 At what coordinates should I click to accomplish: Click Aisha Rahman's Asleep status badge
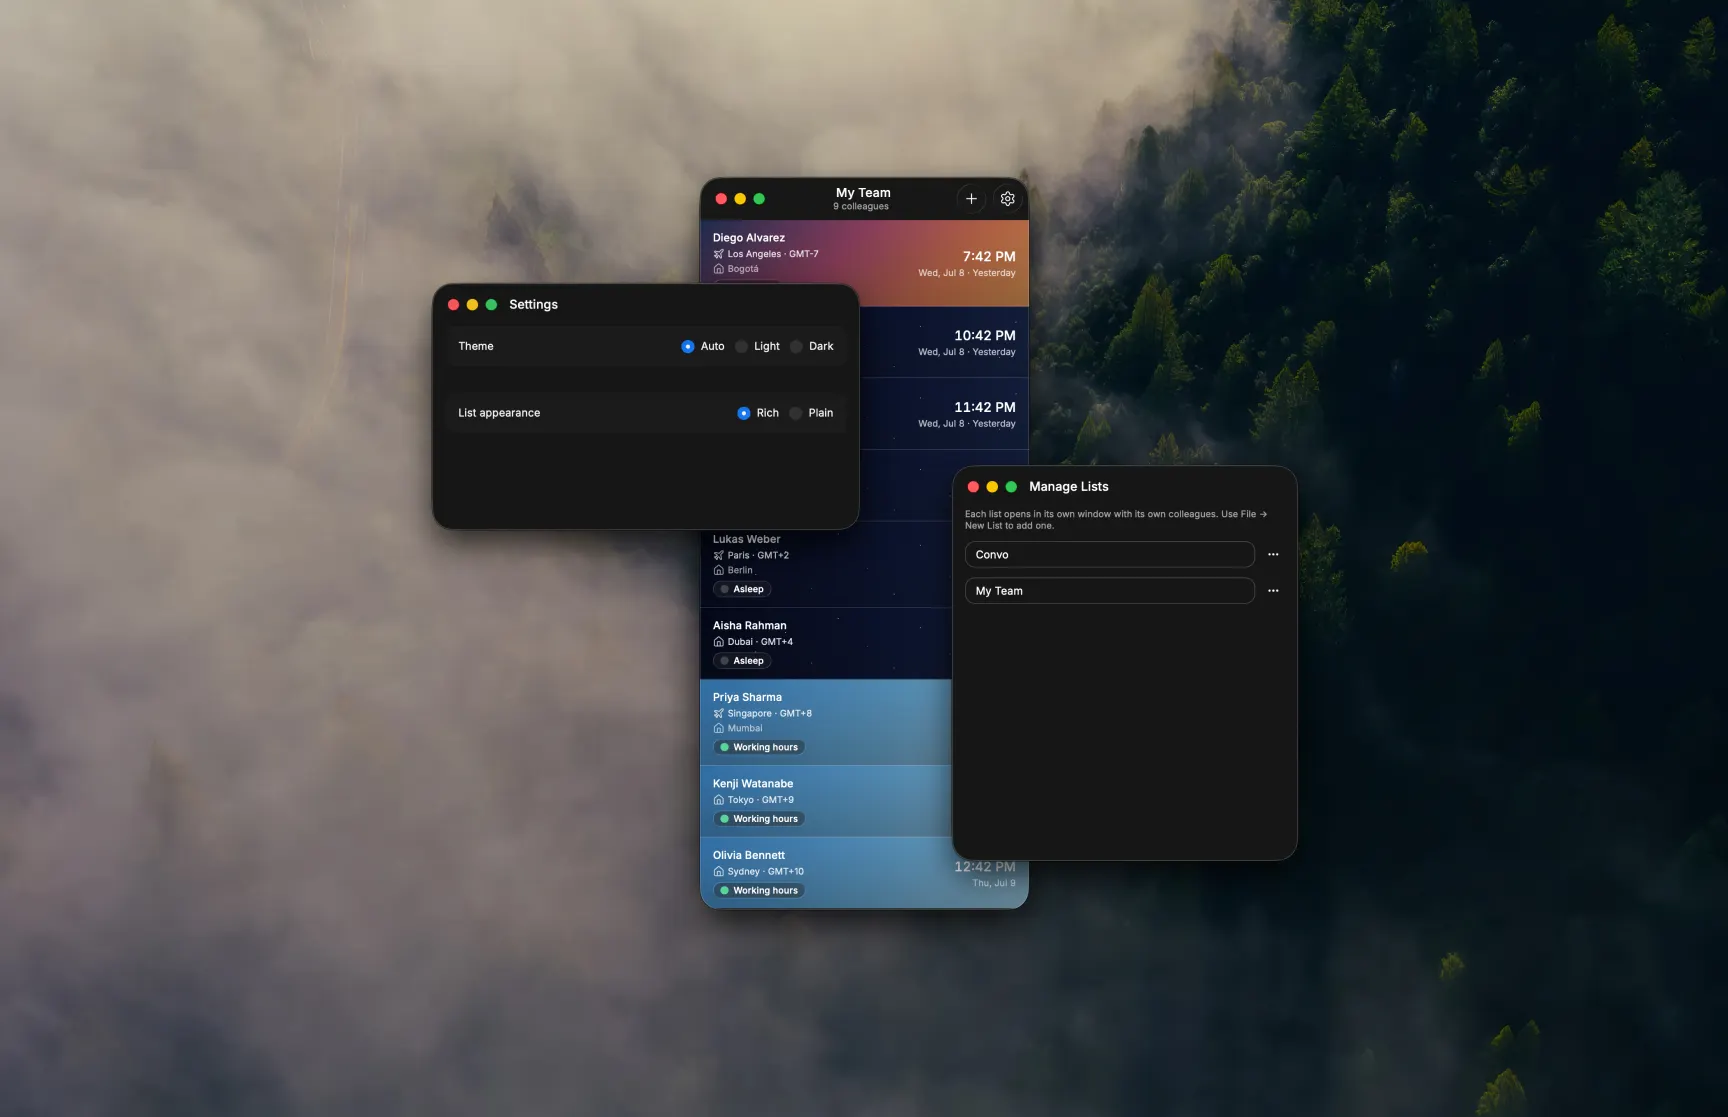point(742,661)
